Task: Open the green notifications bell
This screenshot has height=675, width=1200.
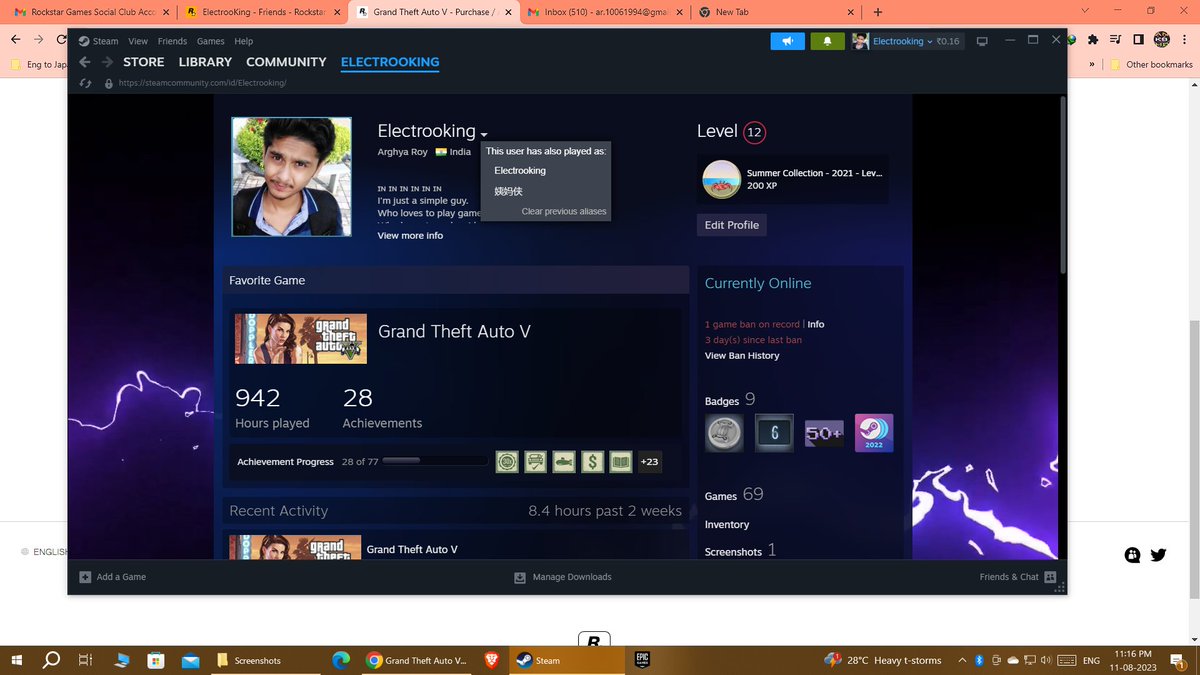Action: pos(827,41)
